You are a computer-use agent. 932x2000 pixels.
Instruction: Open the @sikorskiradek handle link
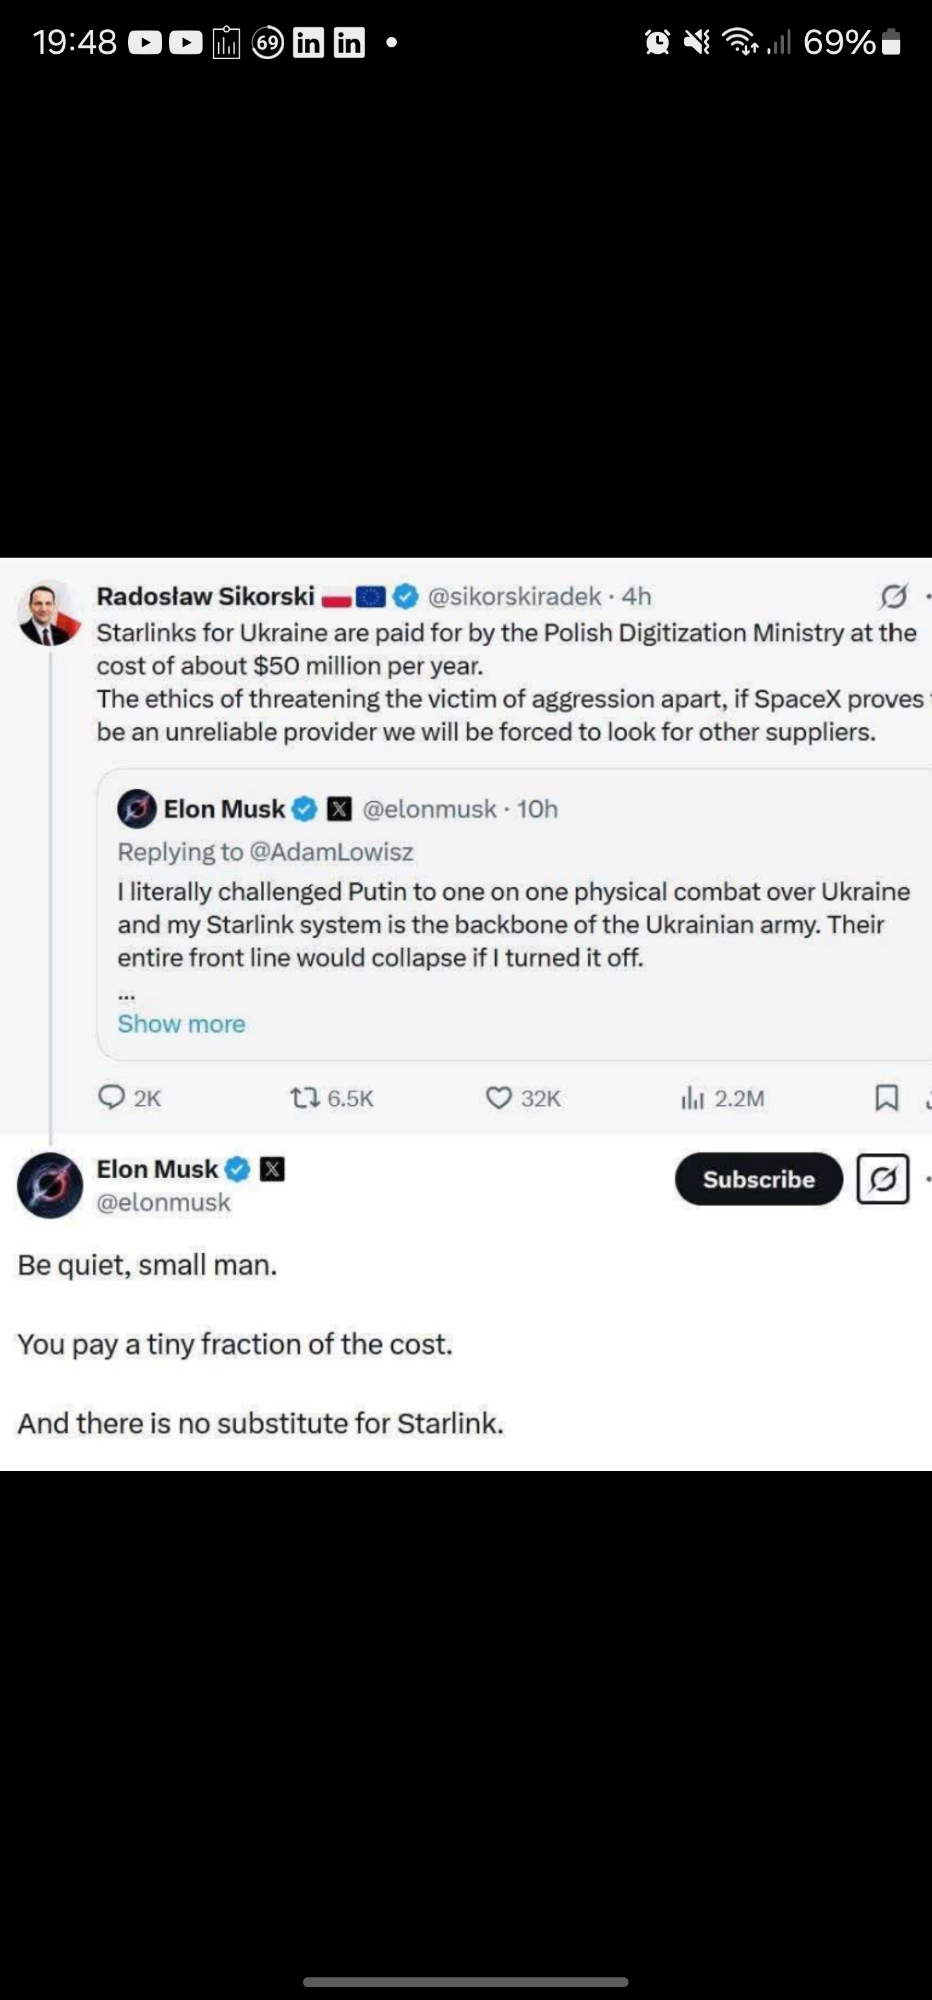click(x=514, y=597)
